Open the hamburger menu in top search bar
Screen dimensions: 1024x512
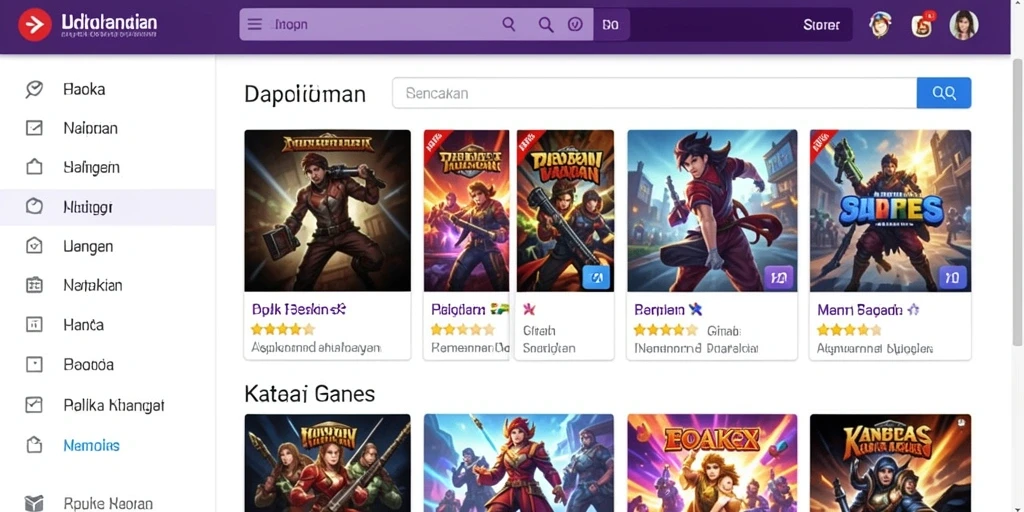(x=255, y=25)
